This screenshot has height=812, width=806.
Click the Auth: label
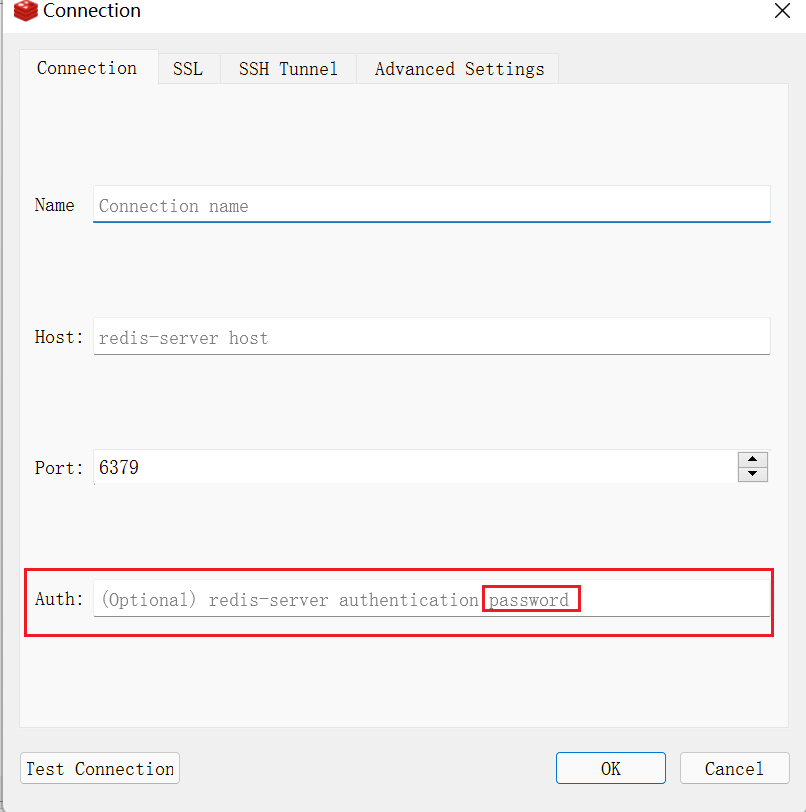click(59, 599)
